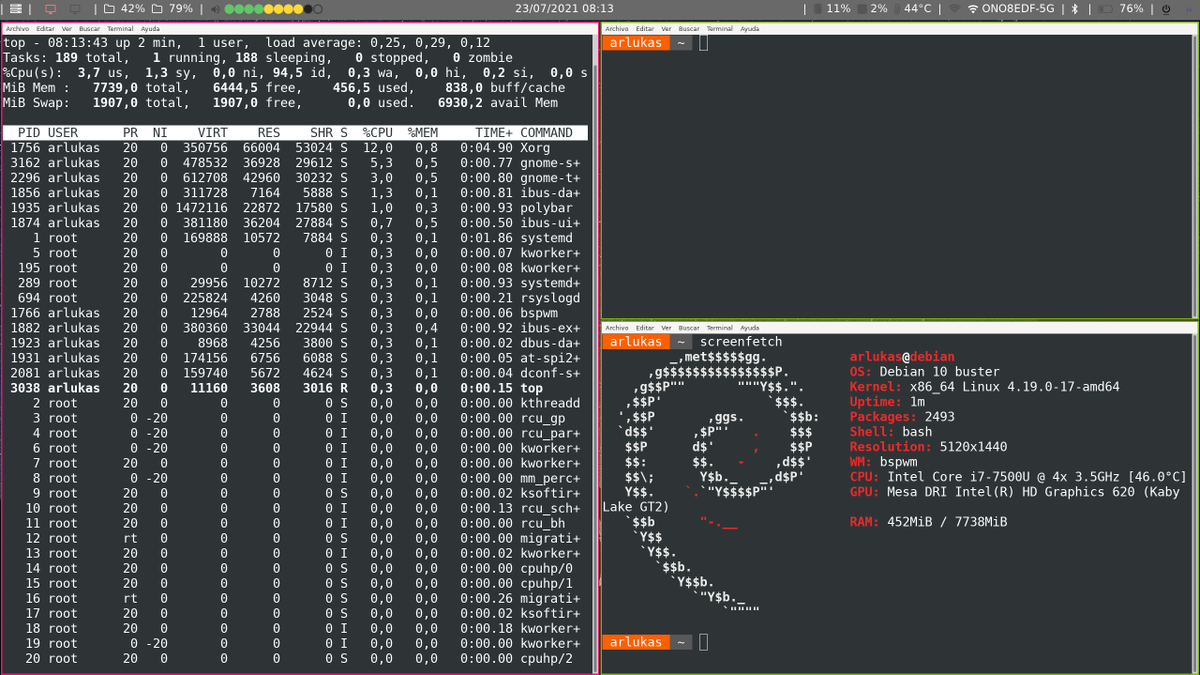Click the volume level dots bar

(x=274, y=9)
